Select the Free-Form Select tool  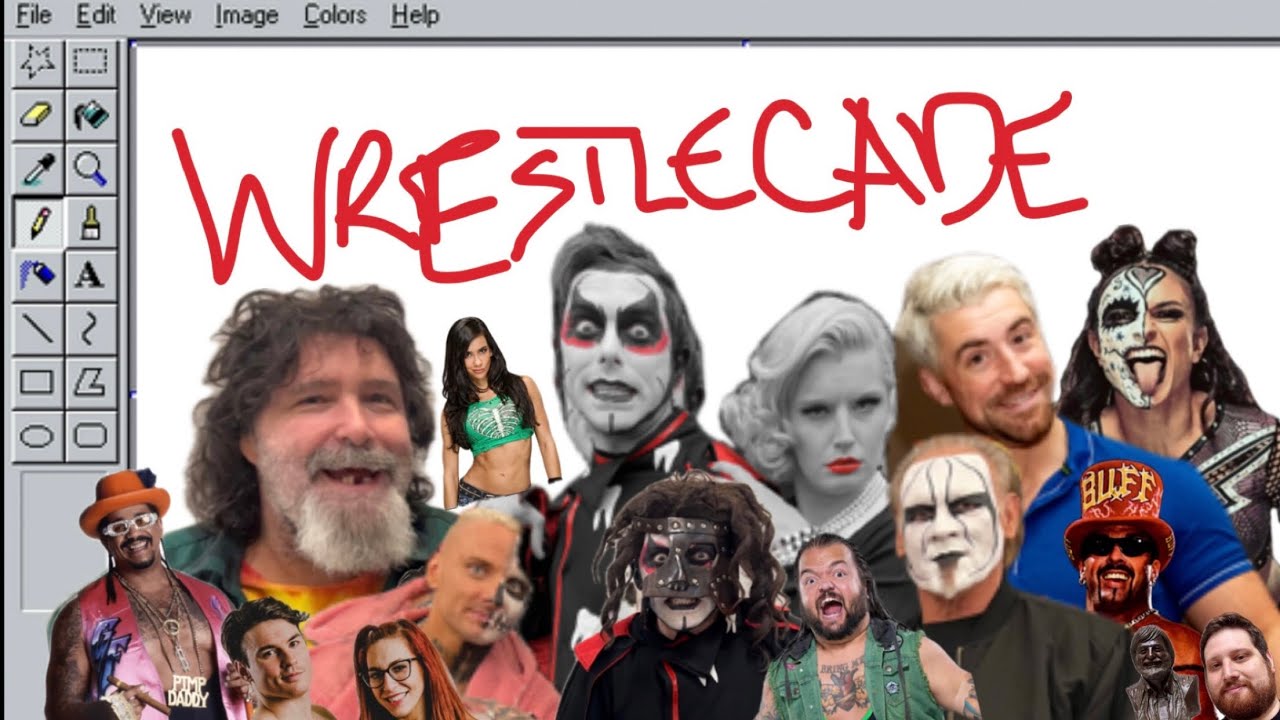click(38, 62)
